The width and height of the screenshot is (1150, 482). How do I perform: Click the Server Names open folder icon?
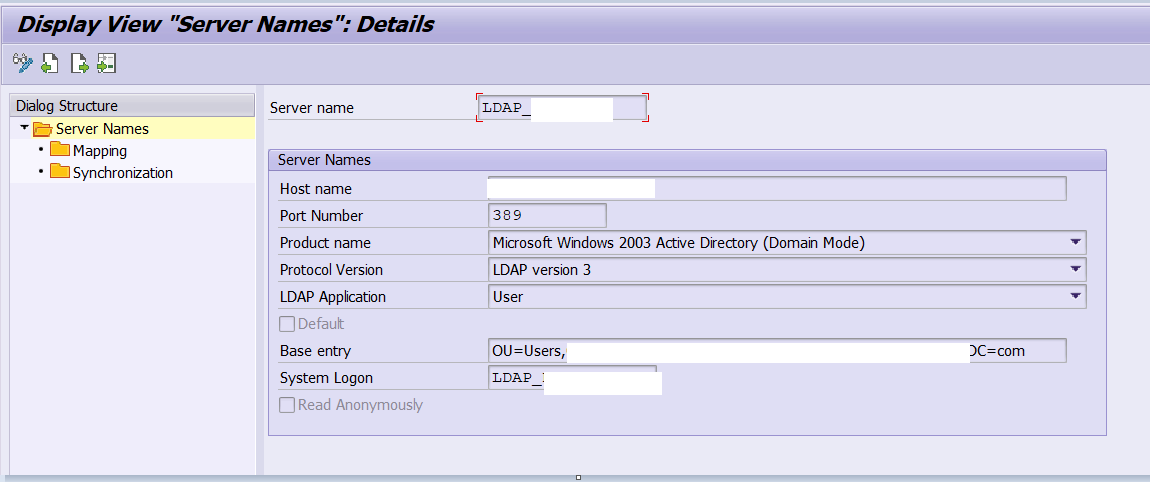click(x=42, y=129)
